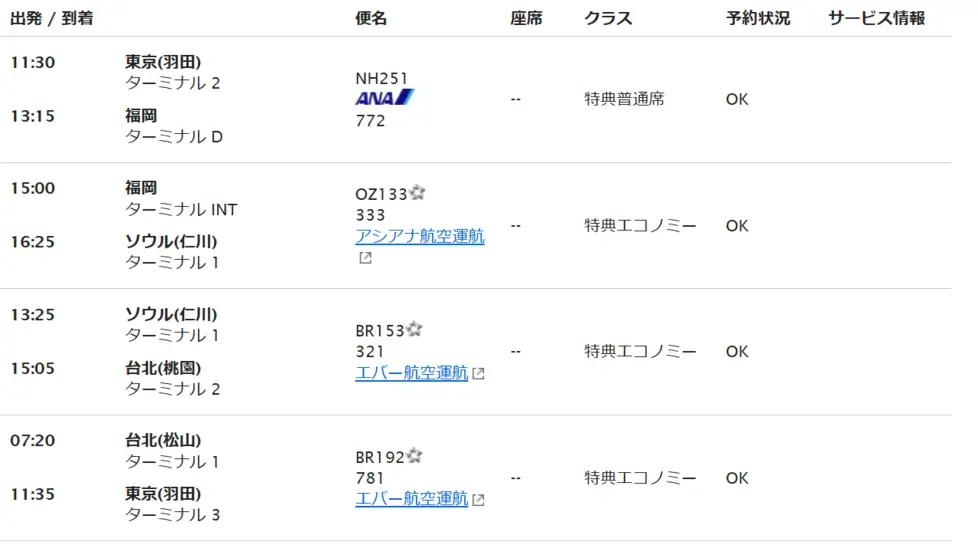Open the アシアナ航空運航 link

(x=420, y=236)
